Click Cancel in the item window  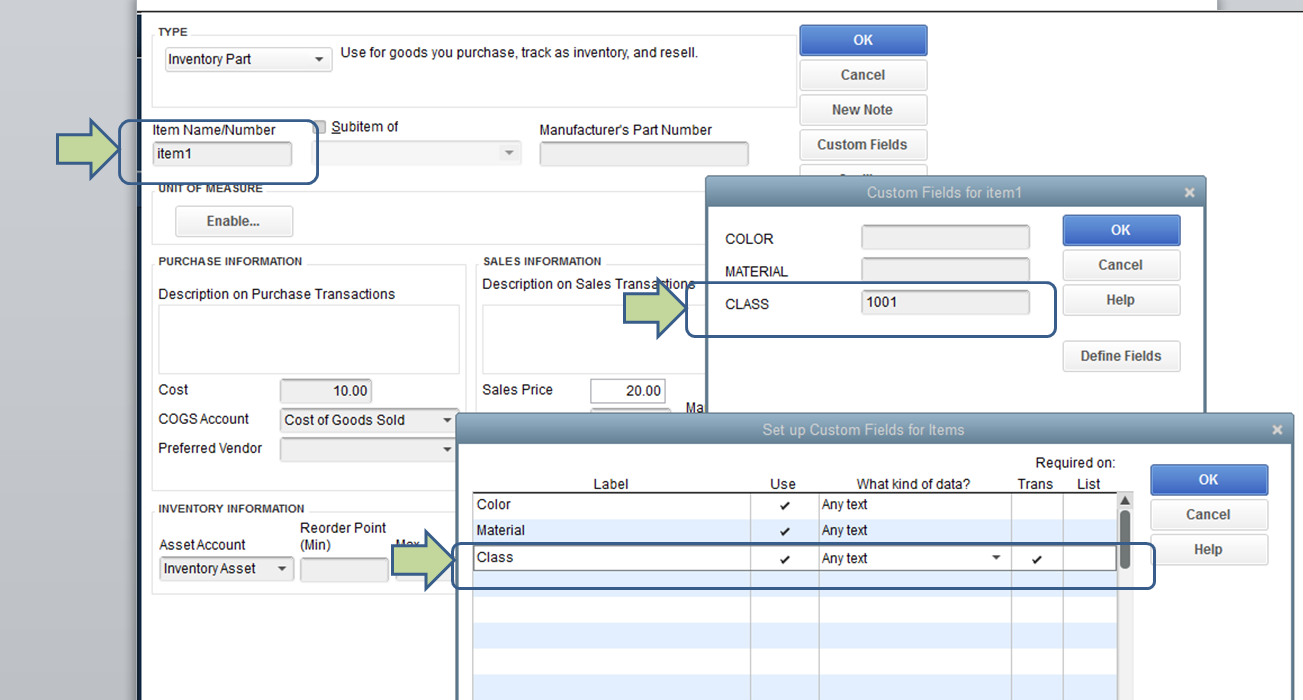pos(863,75)
